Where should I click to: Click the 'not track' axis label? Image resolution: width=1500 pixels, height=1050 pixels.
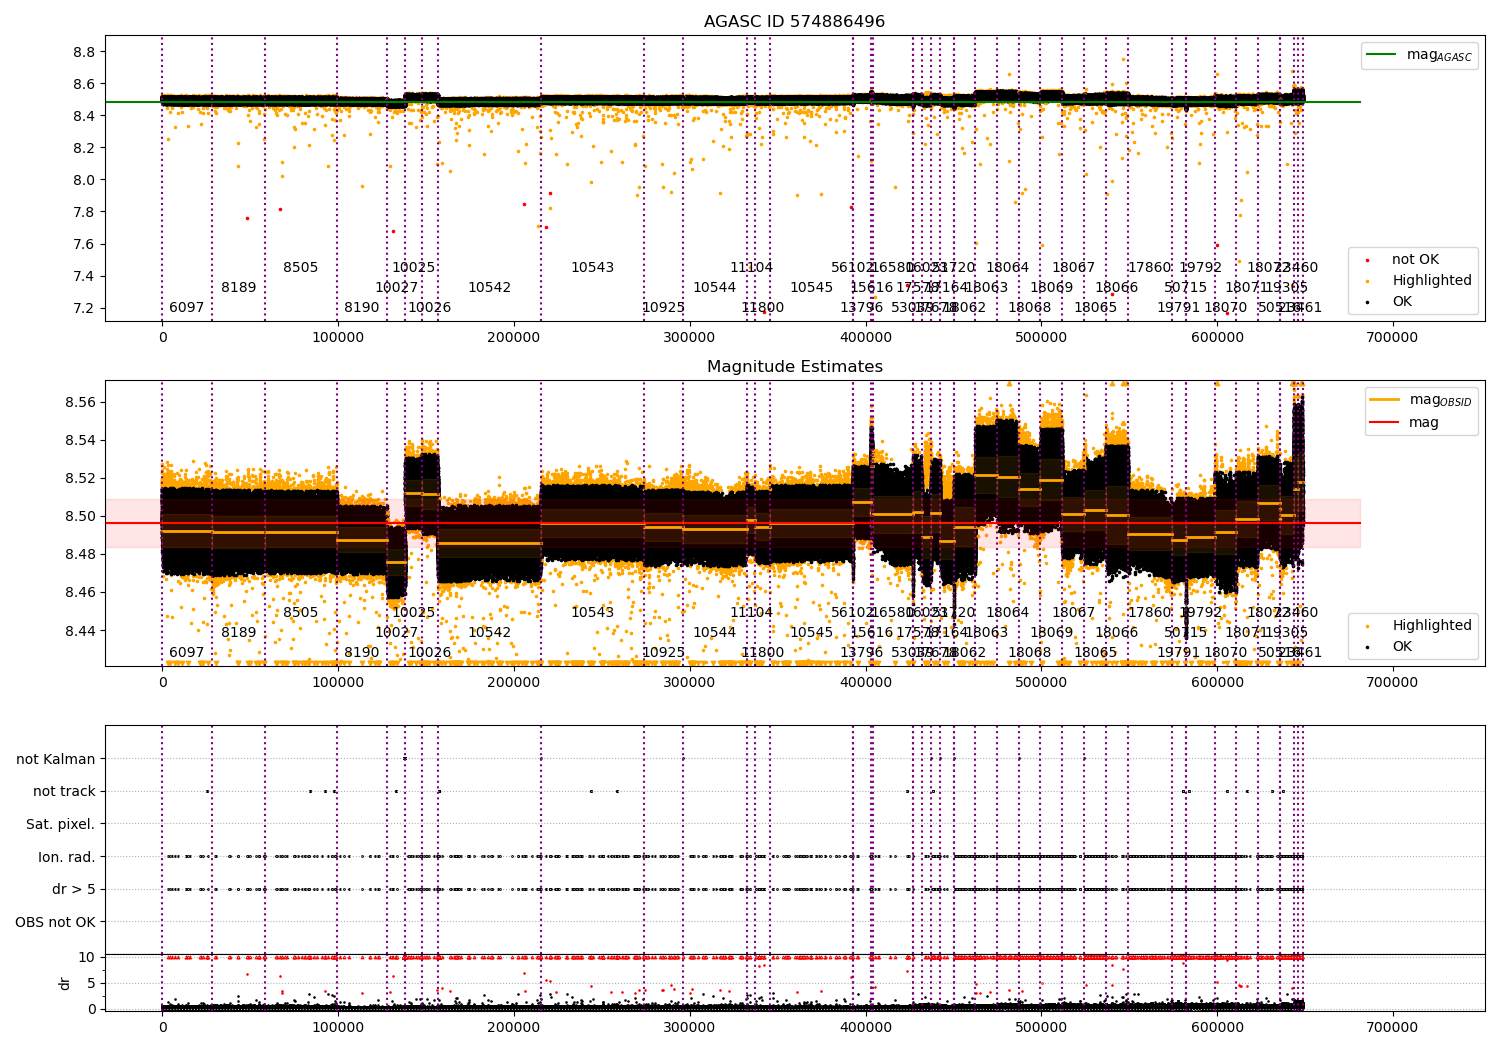click(x=64, y=791)
